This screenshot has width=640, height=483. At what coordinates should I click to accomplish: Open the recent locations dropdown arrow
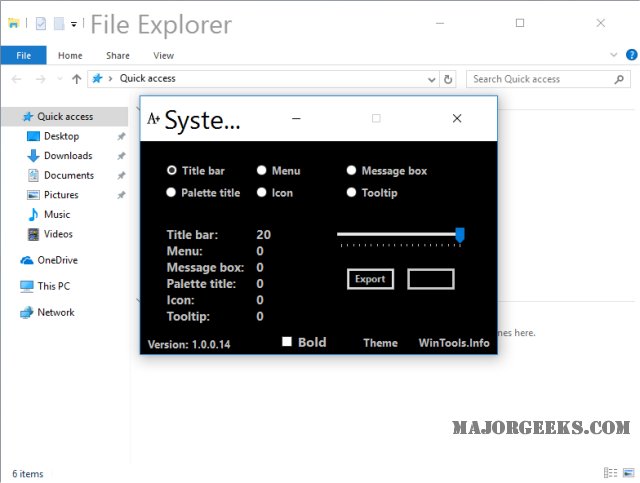(60, 79)
